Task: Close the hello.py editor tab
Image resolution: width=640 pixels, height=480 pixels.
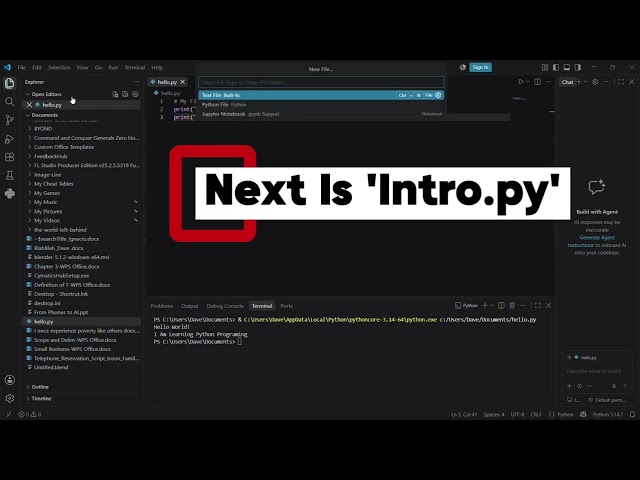Action: [183, 82]
